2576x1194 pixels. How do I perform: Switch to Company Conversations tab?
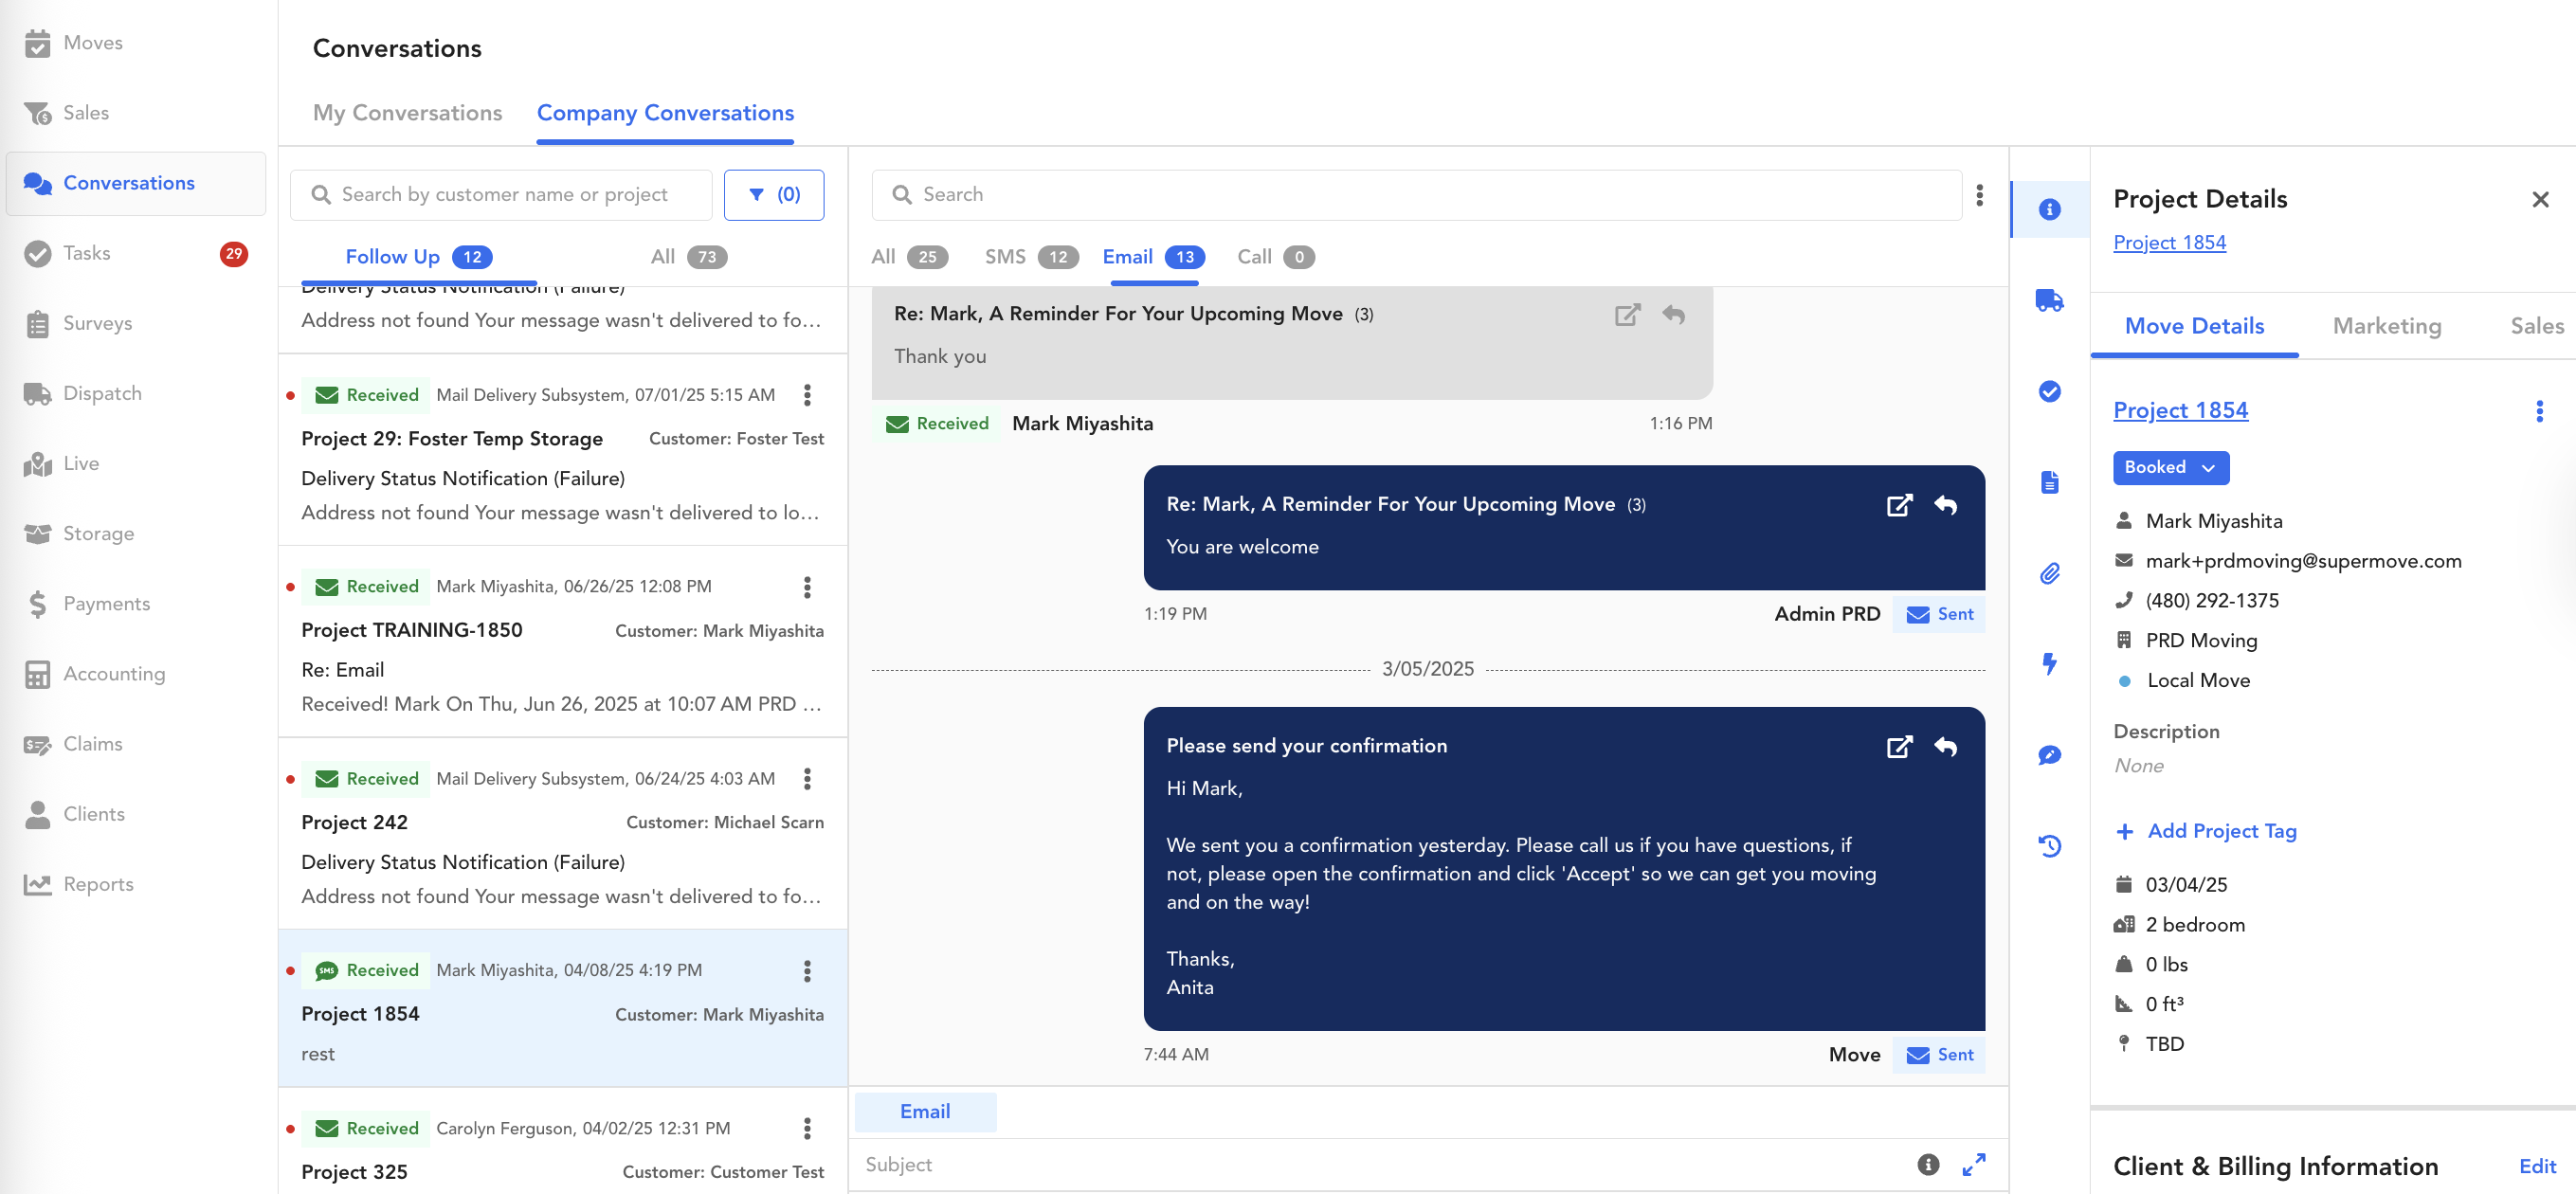pos(665,113)
